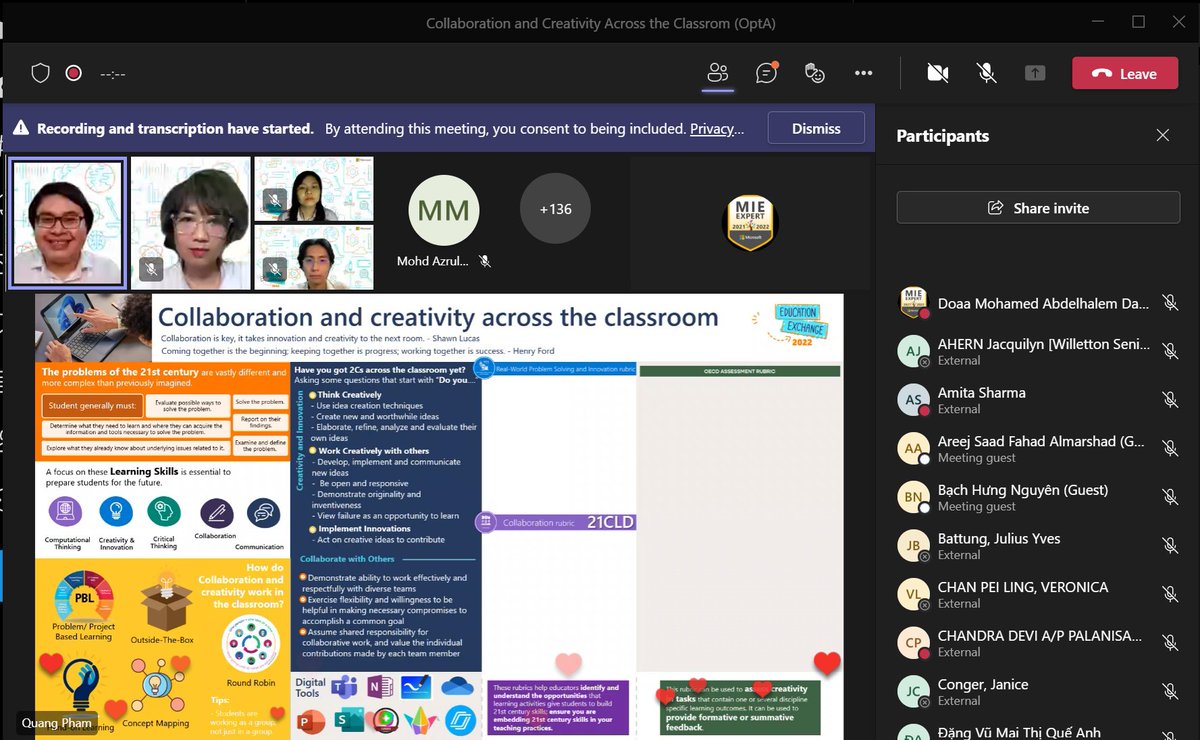Click the PowerPoint icon in Digital Tools
1200x740 pixels.
[x=312, y=720]
